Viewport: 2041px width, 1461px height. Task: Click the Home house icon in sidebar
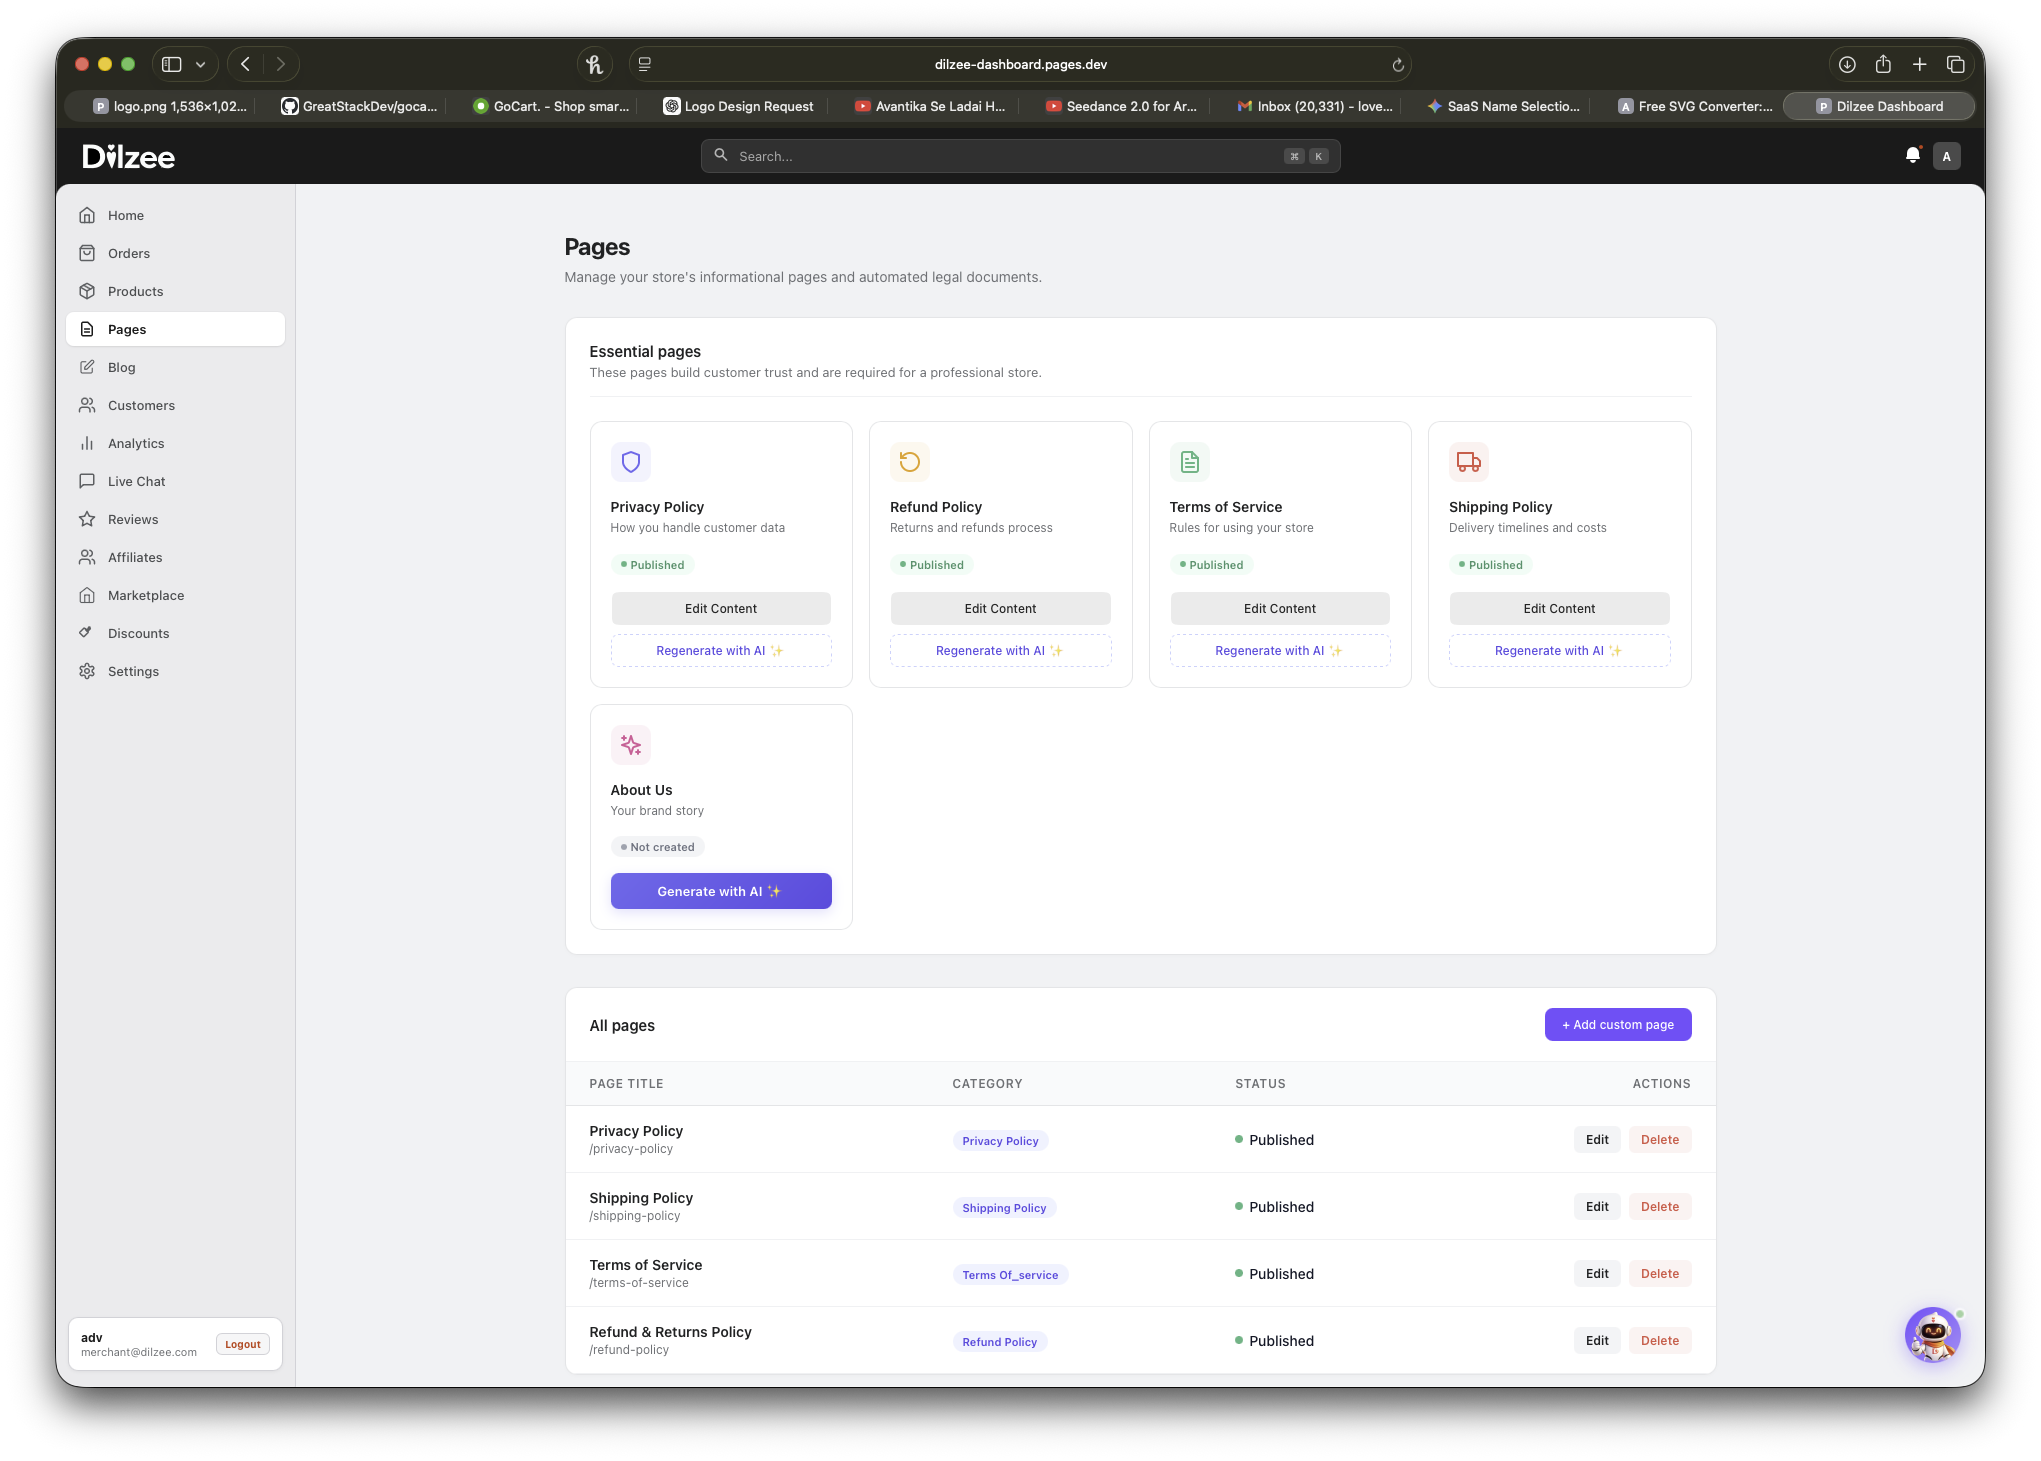click(x=87, y=215)
